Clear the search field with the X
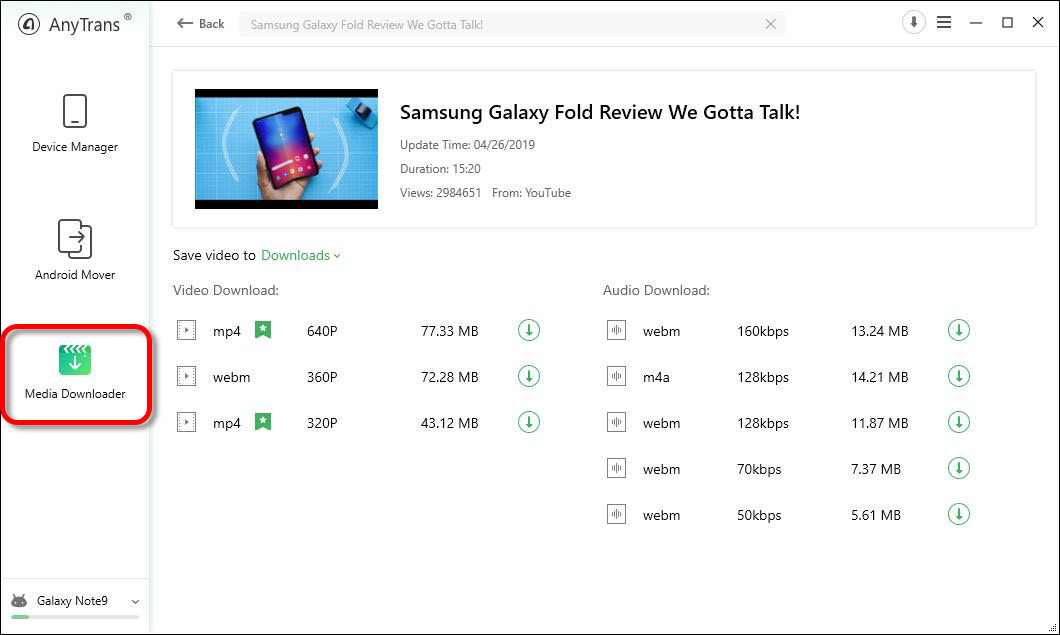This screenshot has height=635, width=1060. tap(770, 24)
